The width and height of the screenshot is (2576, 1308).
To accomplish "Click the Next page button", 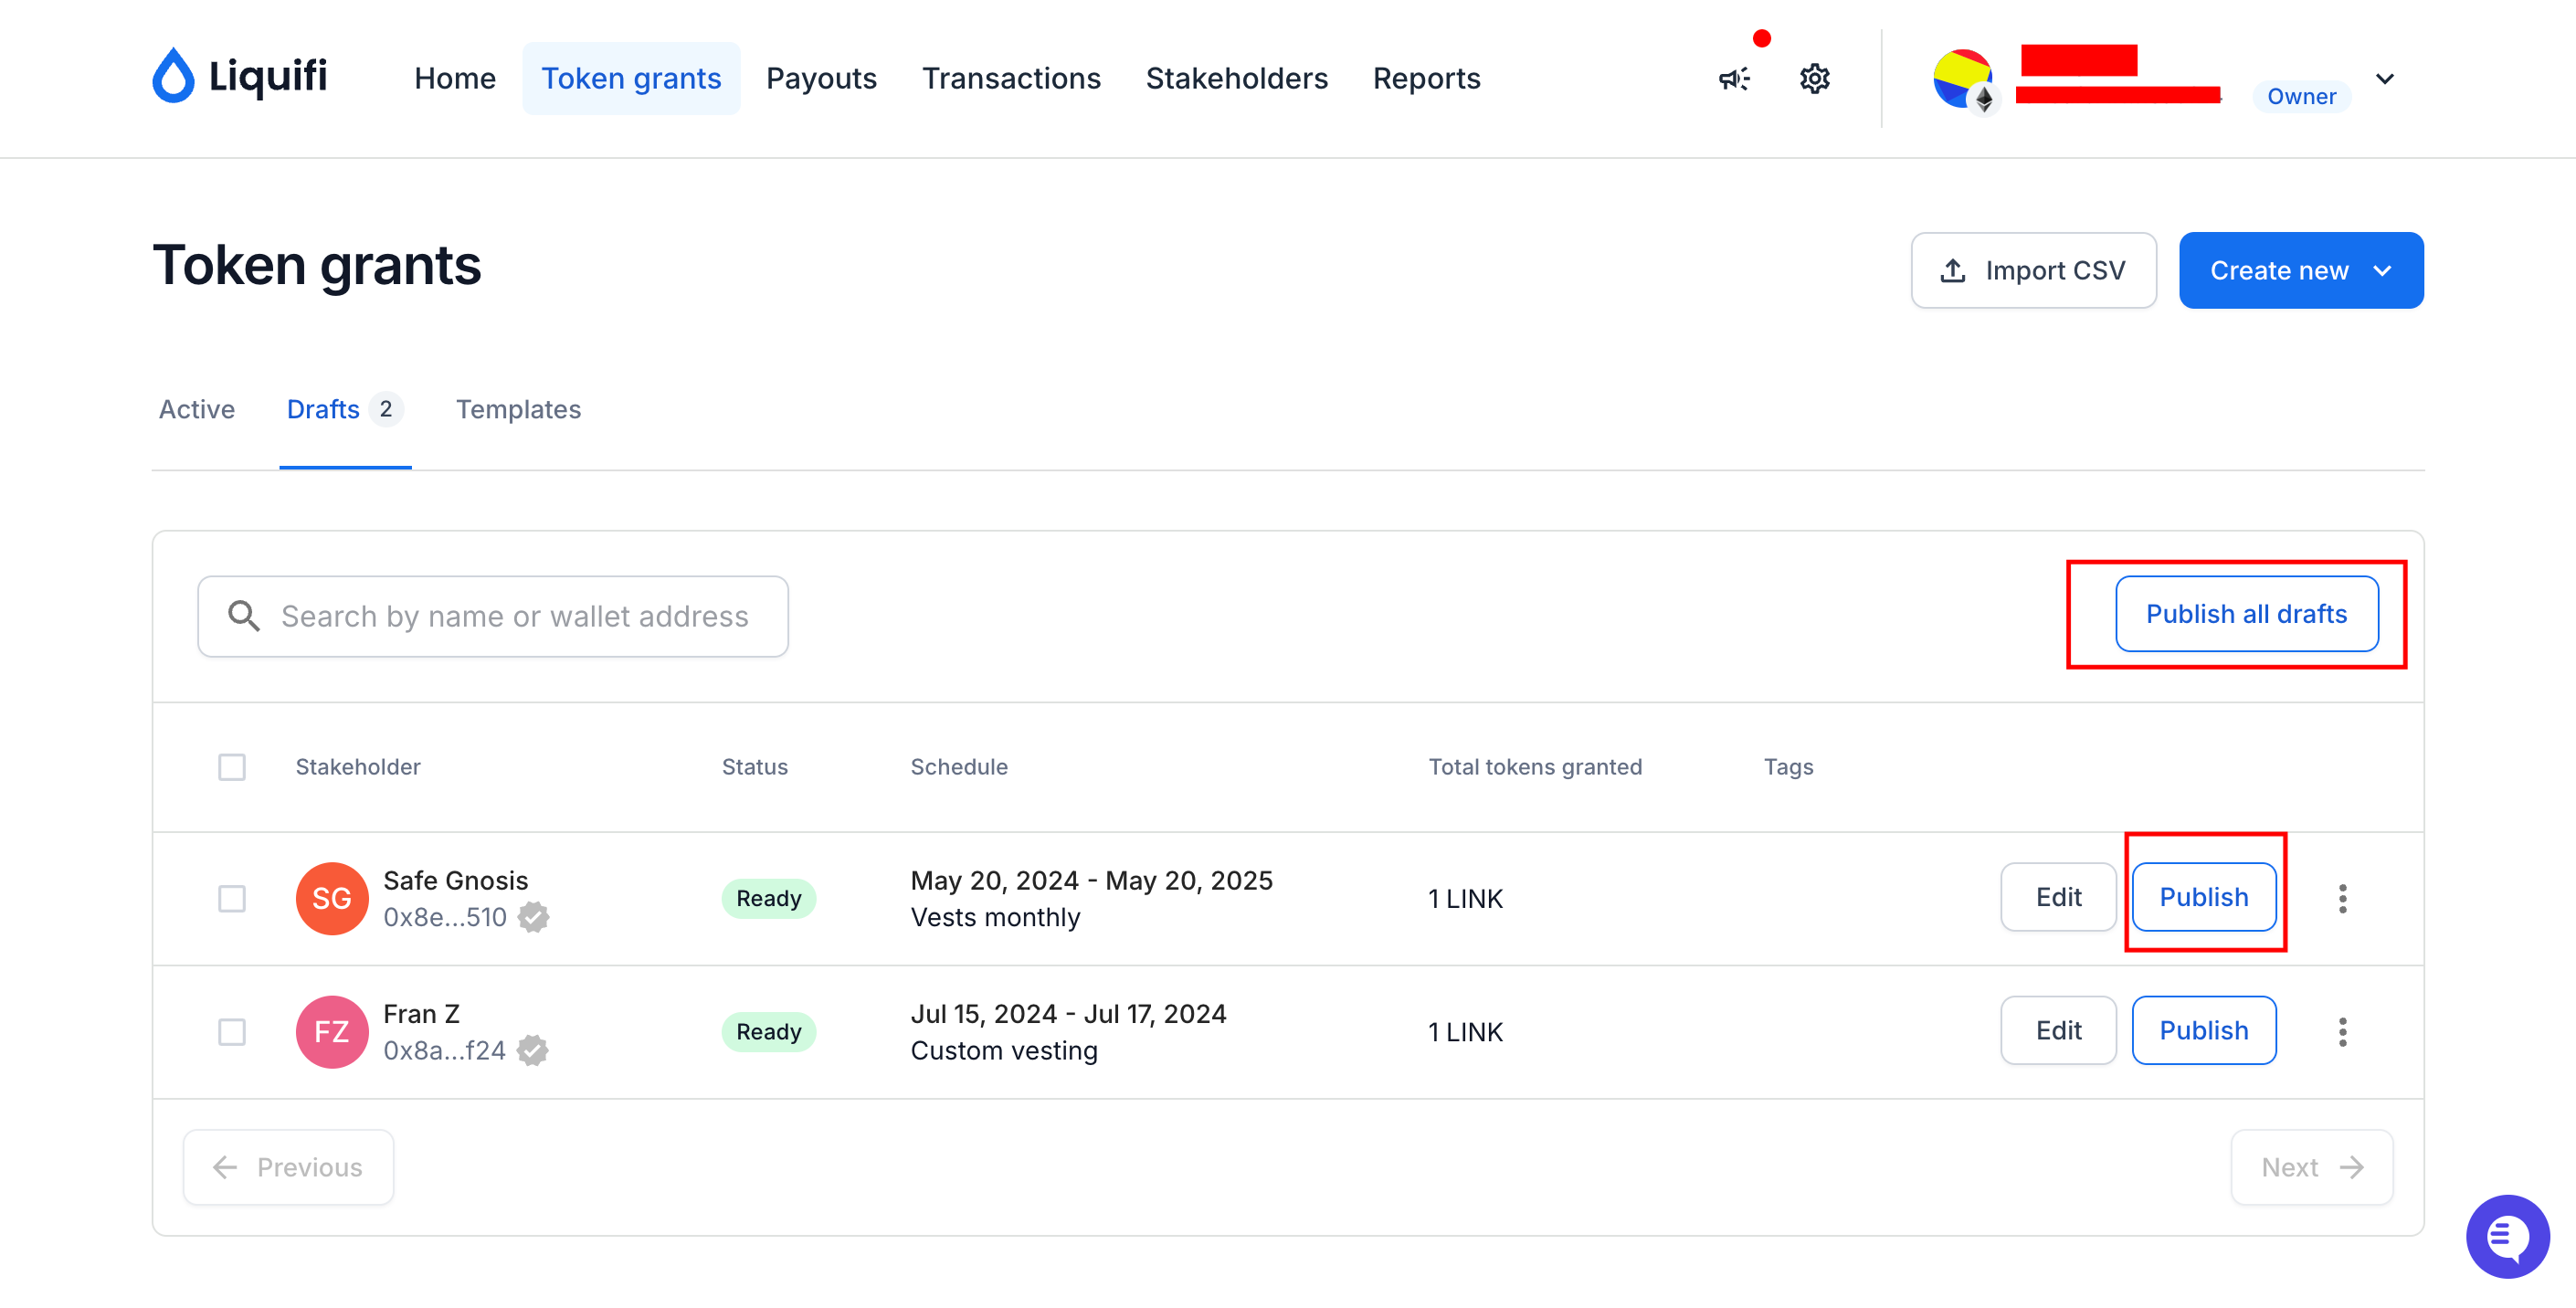I will coord(2312,1167).
